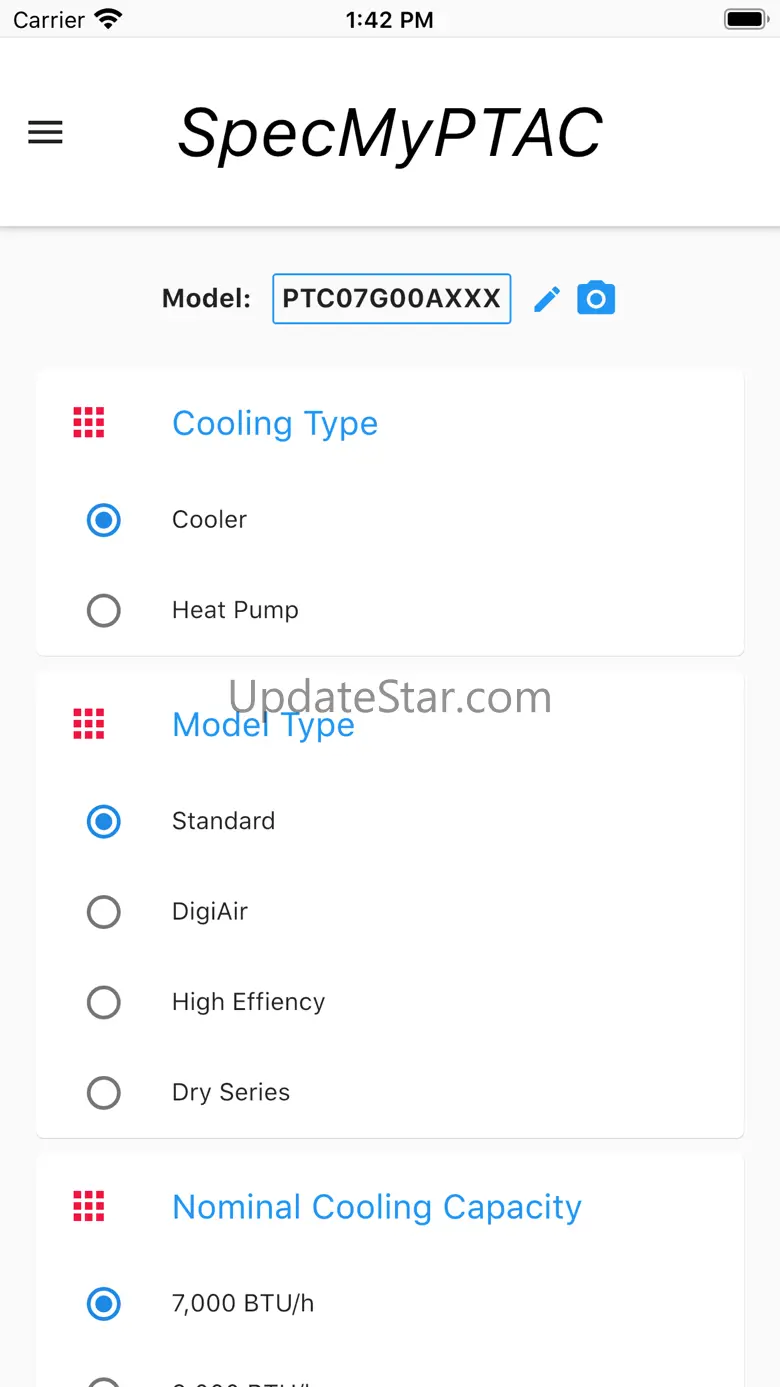
Task: Tap the Wi-Fi status icon
Action: click(107, 19)
